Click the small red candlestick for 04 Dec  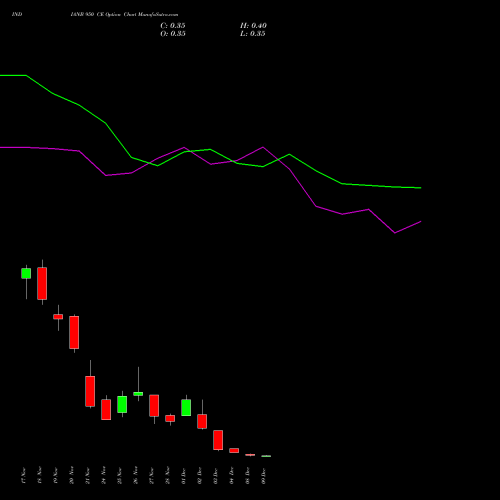tap(234, 450)
